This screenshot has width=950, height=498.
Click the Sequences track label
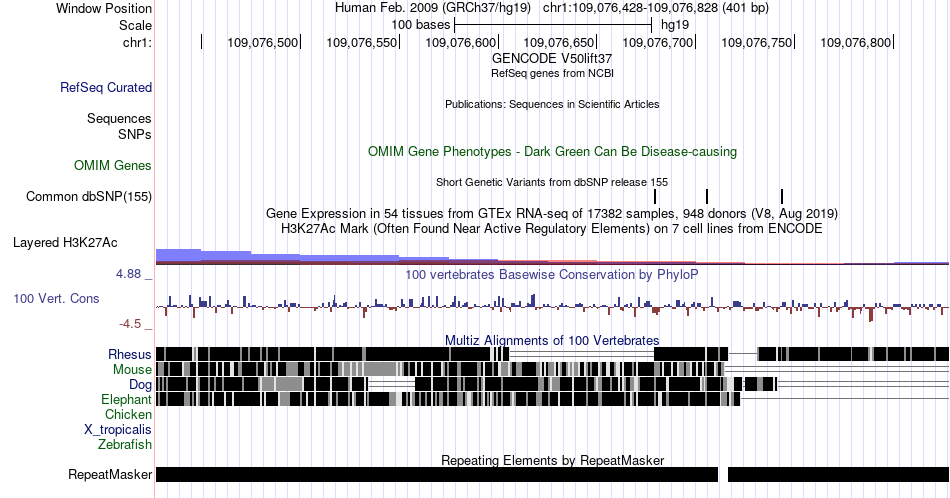(x=119, y=118)
